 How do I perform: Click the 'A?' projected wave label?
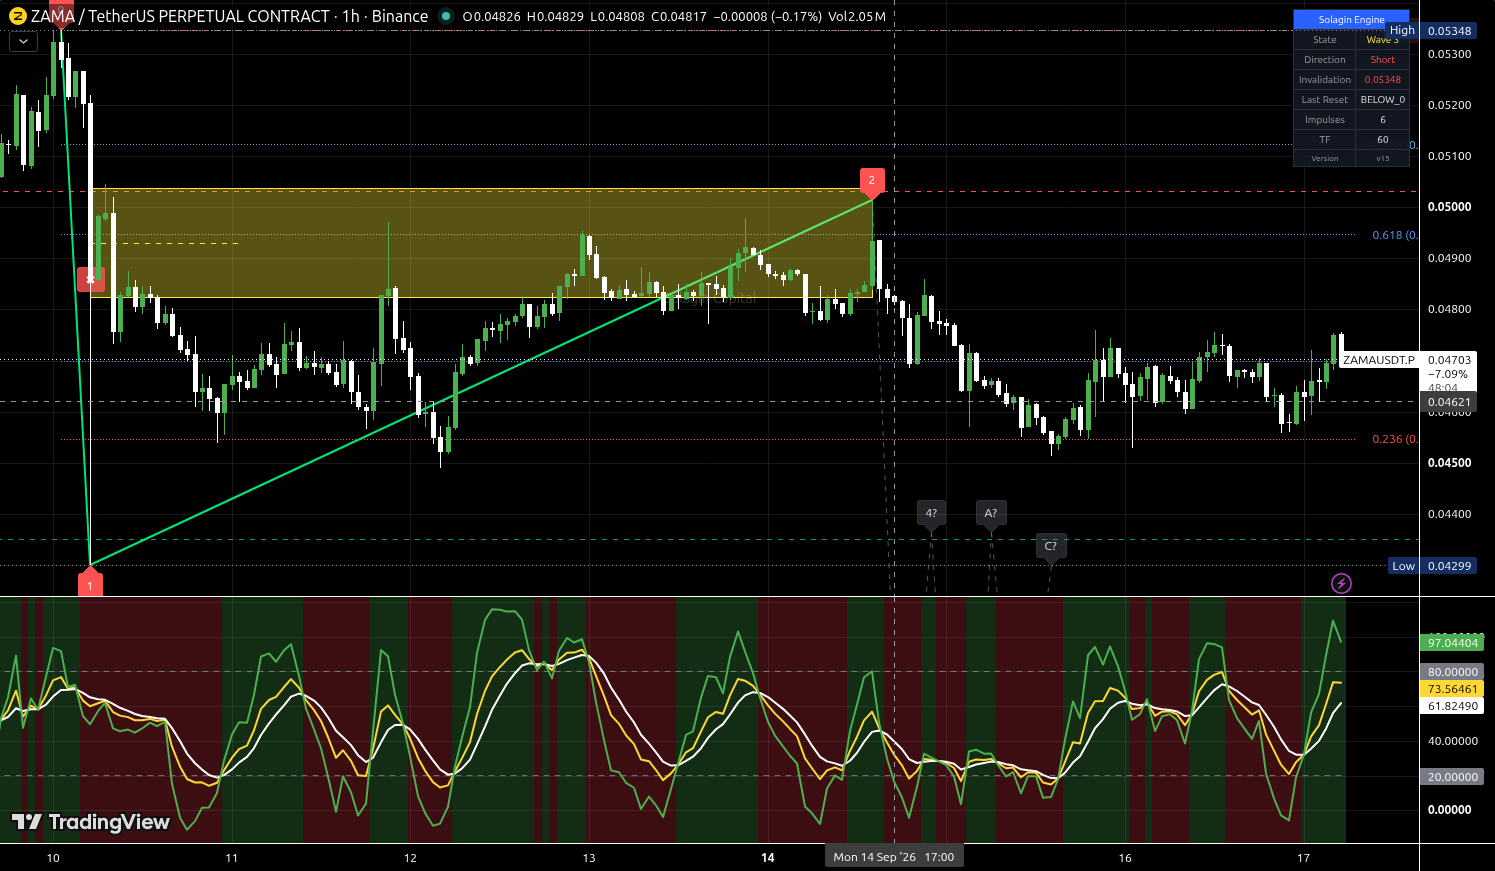pos(991,514)
